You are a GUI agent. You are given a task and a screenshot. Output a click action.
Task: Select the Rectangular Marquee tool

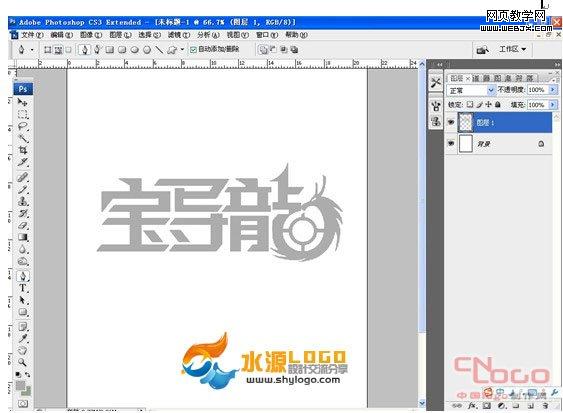tap(23, 115)
